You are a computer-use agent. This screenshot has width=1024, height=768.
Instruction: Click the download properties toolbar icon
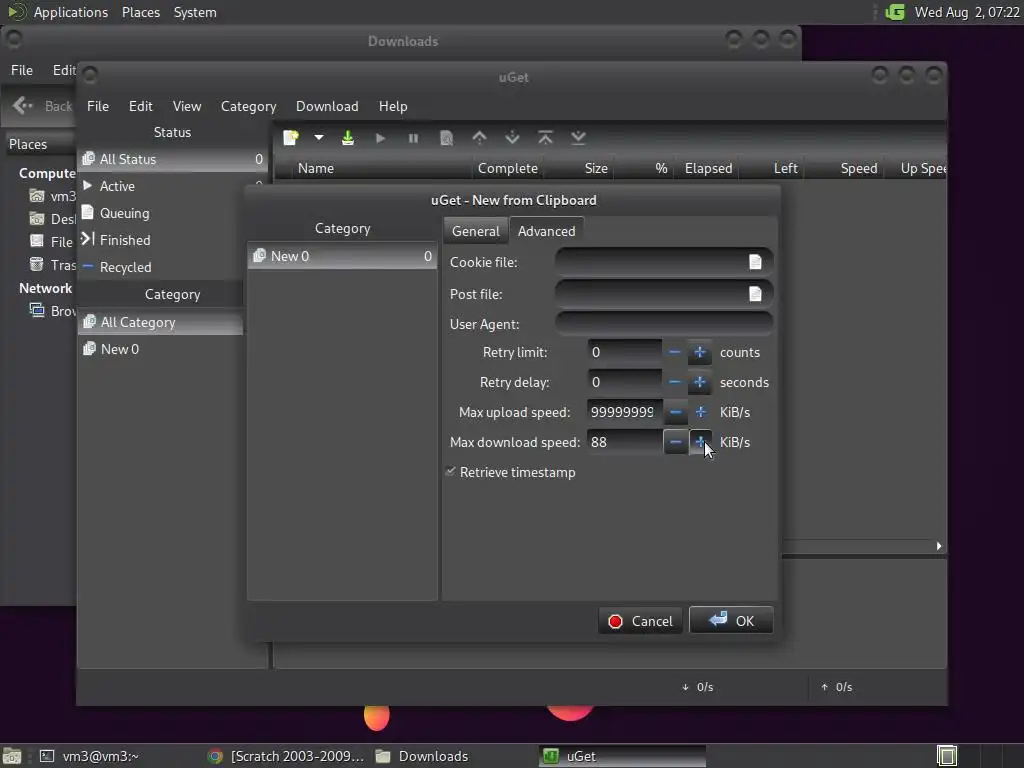point(447,138)
